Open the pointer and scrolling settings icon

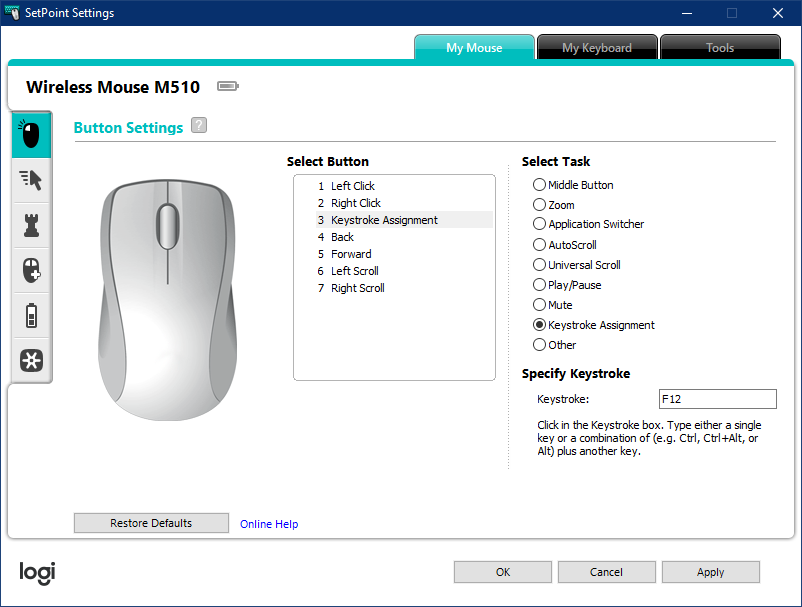(31, 180)
